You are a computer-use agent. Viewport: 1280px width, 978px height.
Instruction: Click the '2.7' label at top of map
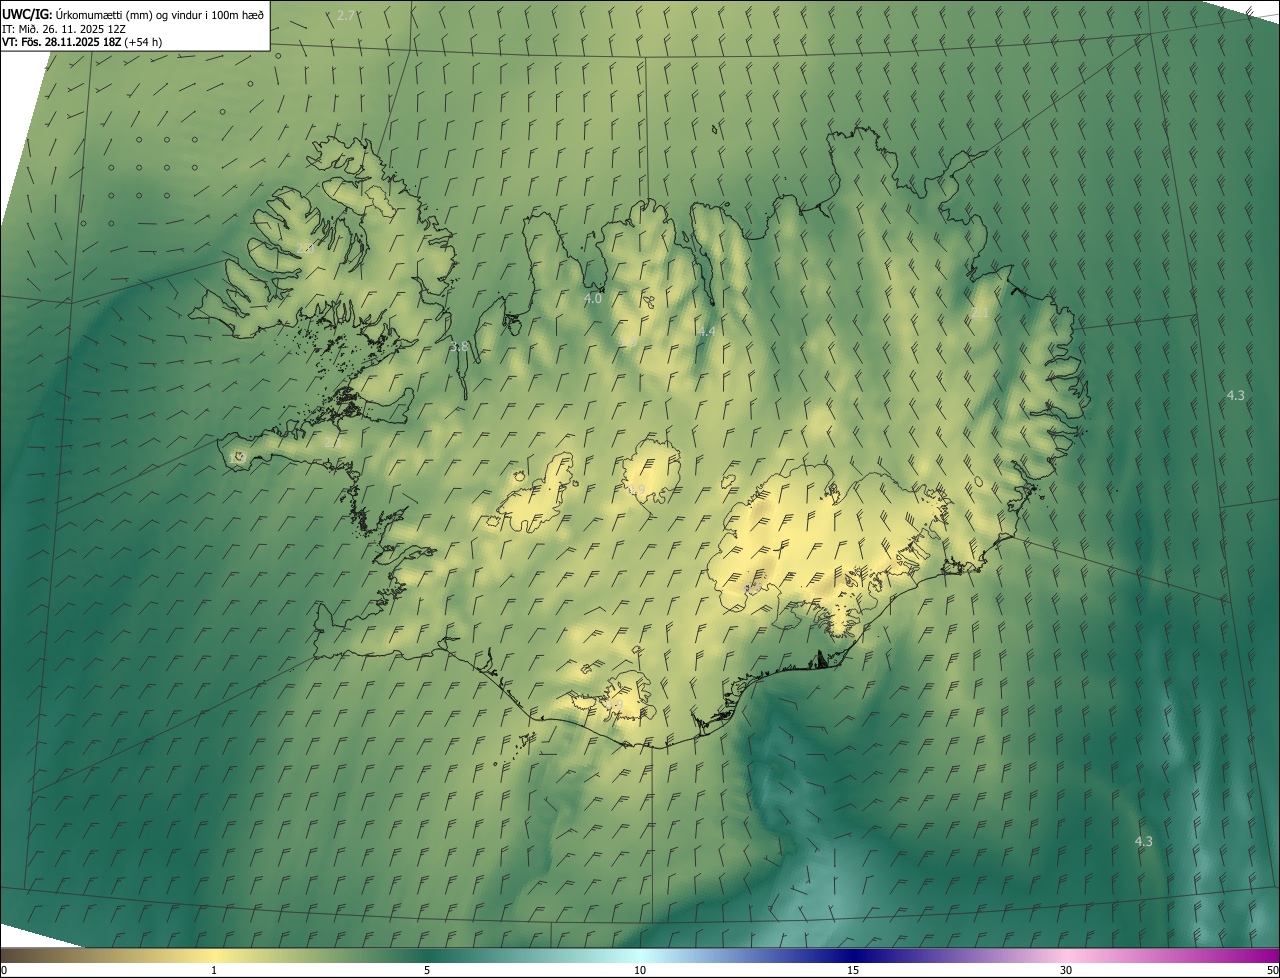(346, 15)
